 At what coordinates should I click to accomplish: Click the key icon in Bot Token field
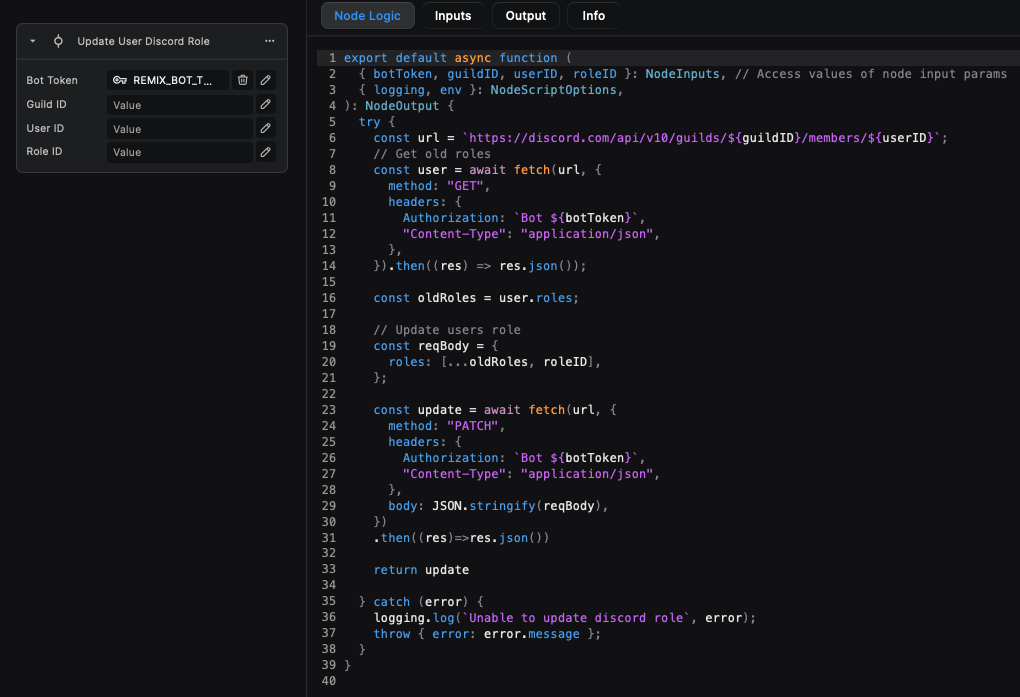120,80
